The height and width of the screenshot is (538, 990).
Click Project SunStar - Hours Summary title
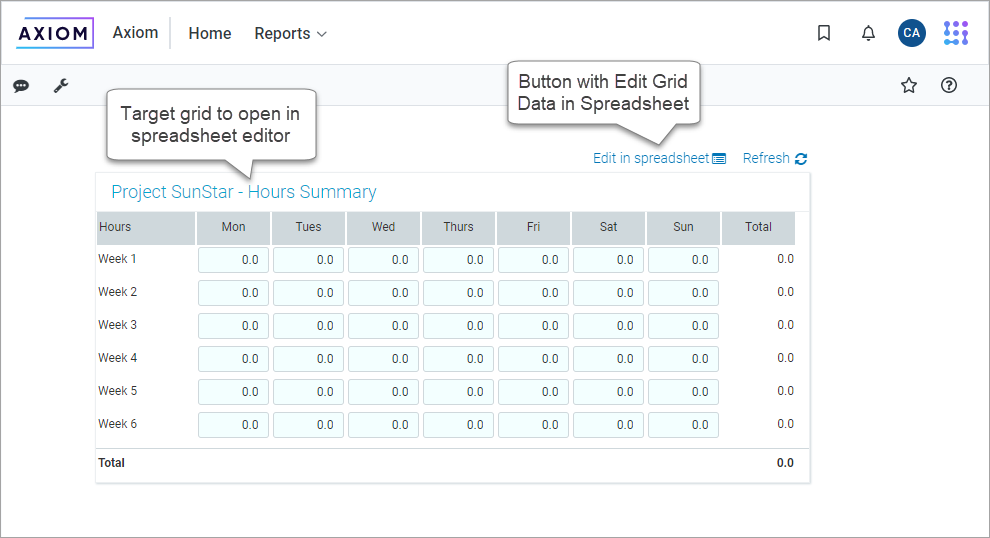[244, 192]
